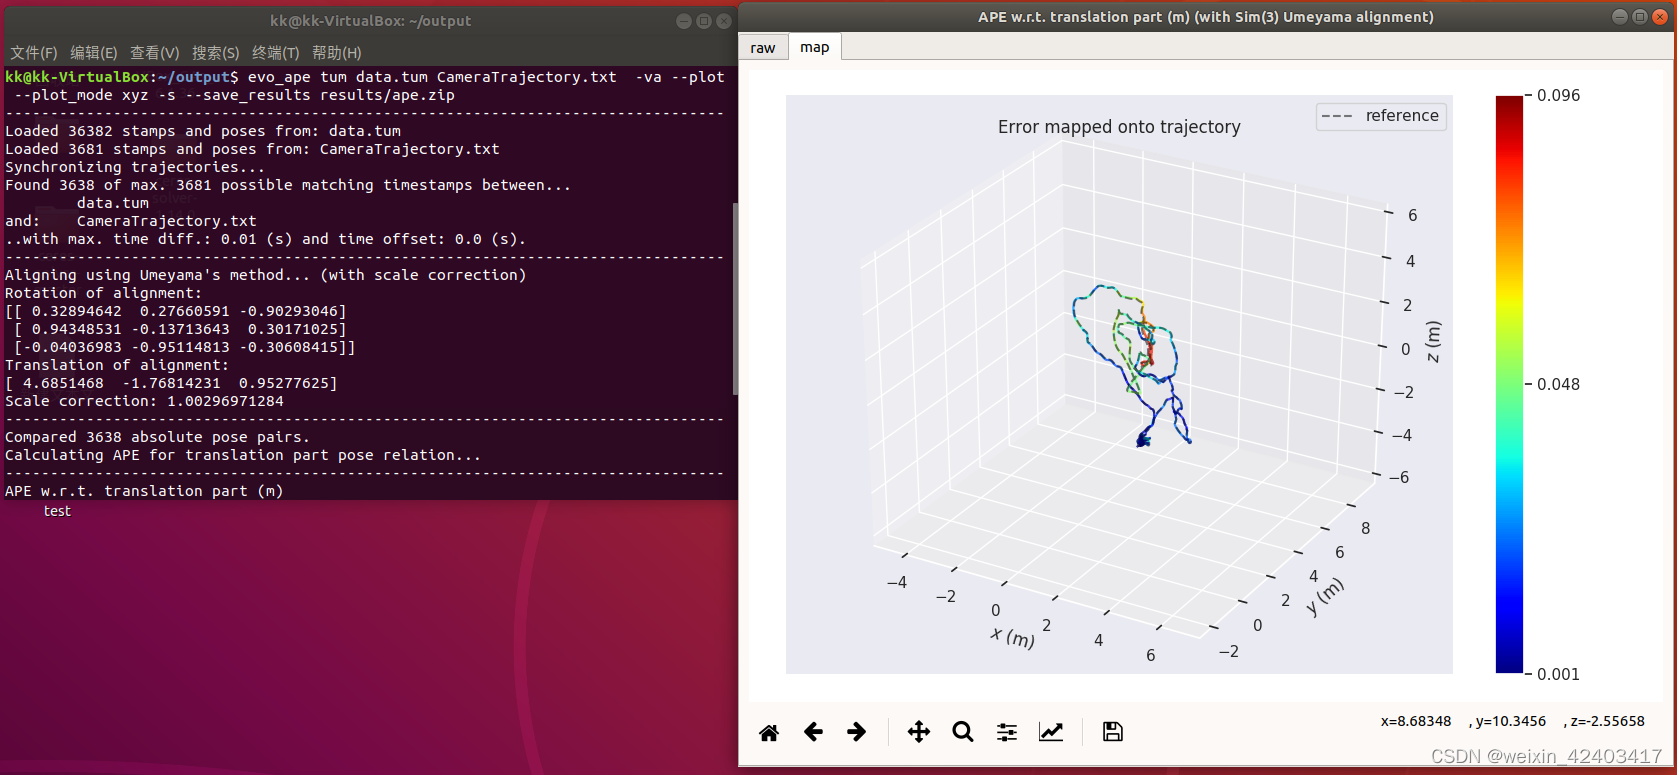This screenshot has width=1677, height=775.
Task: Click the terminal vertical scrollbar
Action: [735, 298]
